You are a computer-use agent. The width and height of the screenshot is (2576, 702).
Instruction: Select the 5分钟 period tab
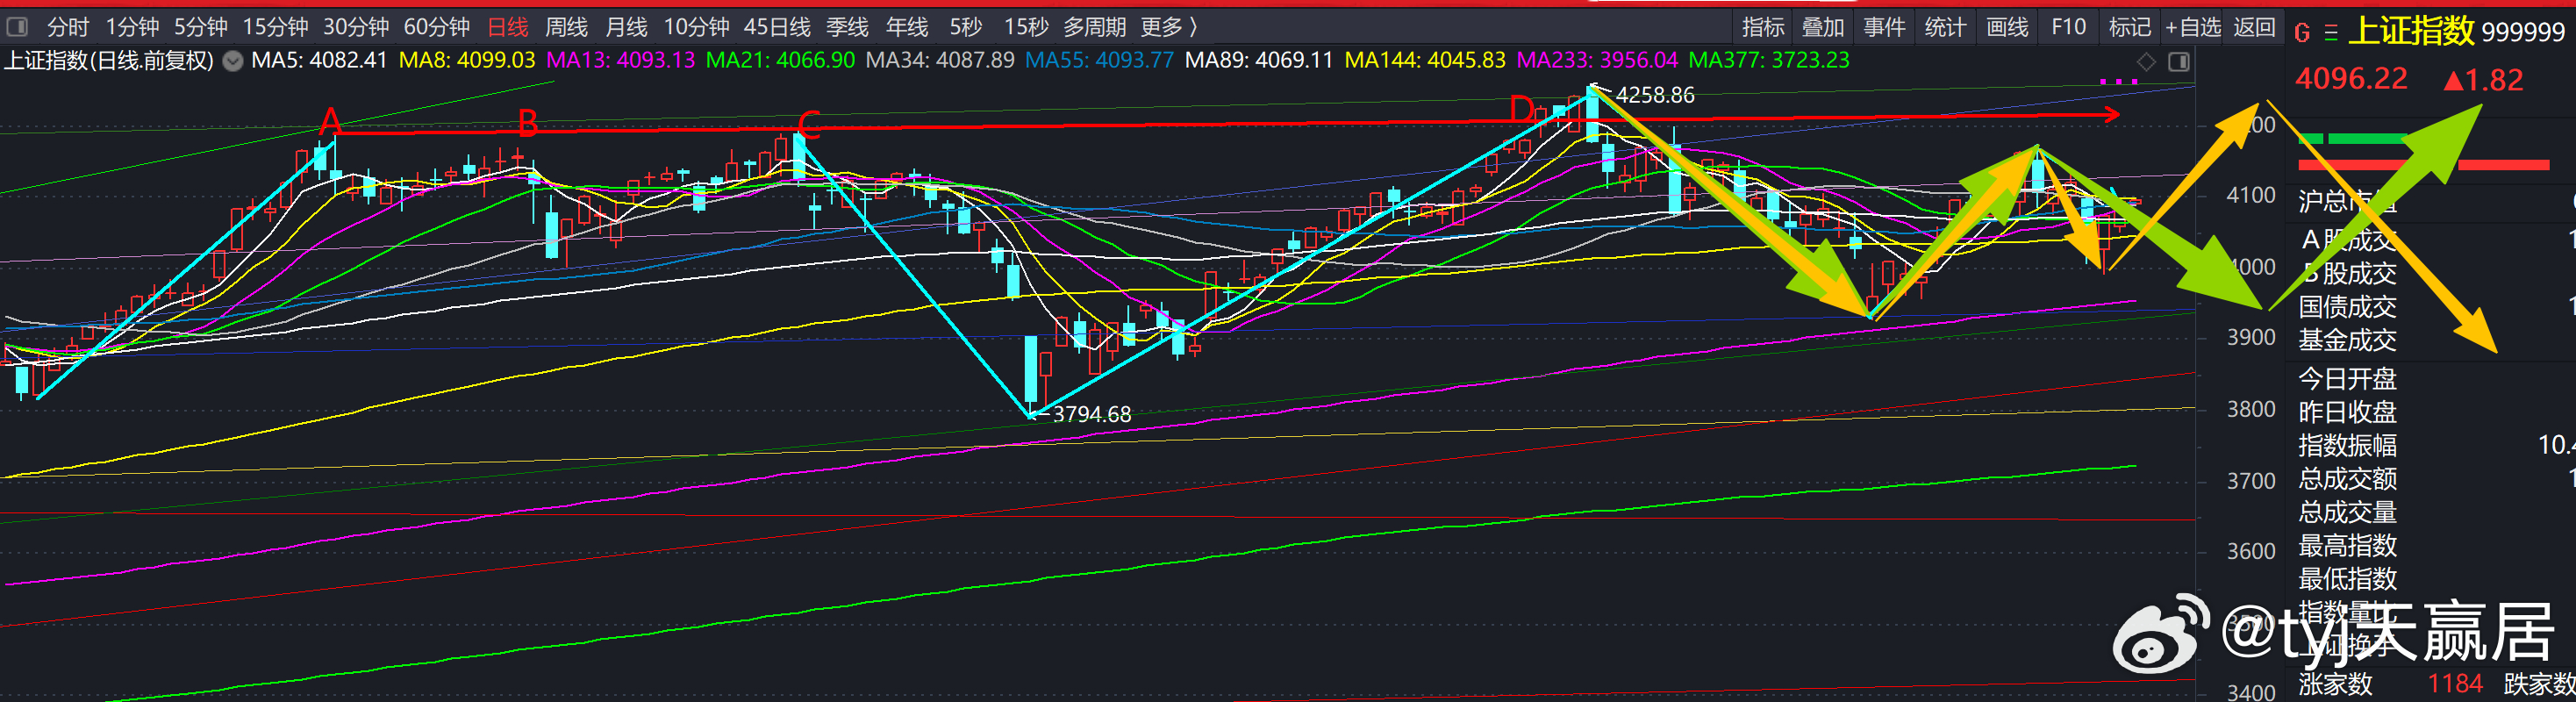pos(201,27)
